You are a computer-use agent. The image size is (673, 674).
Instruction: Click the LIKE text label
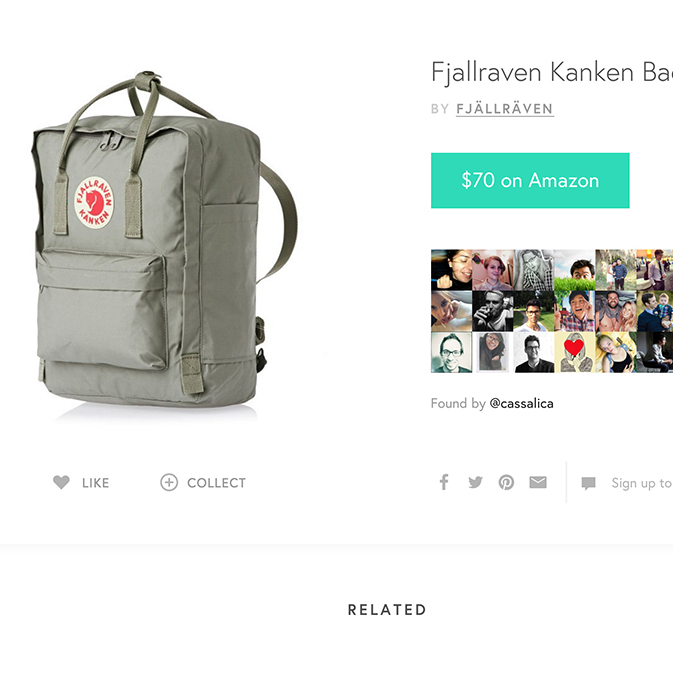[x=95, y=483]
